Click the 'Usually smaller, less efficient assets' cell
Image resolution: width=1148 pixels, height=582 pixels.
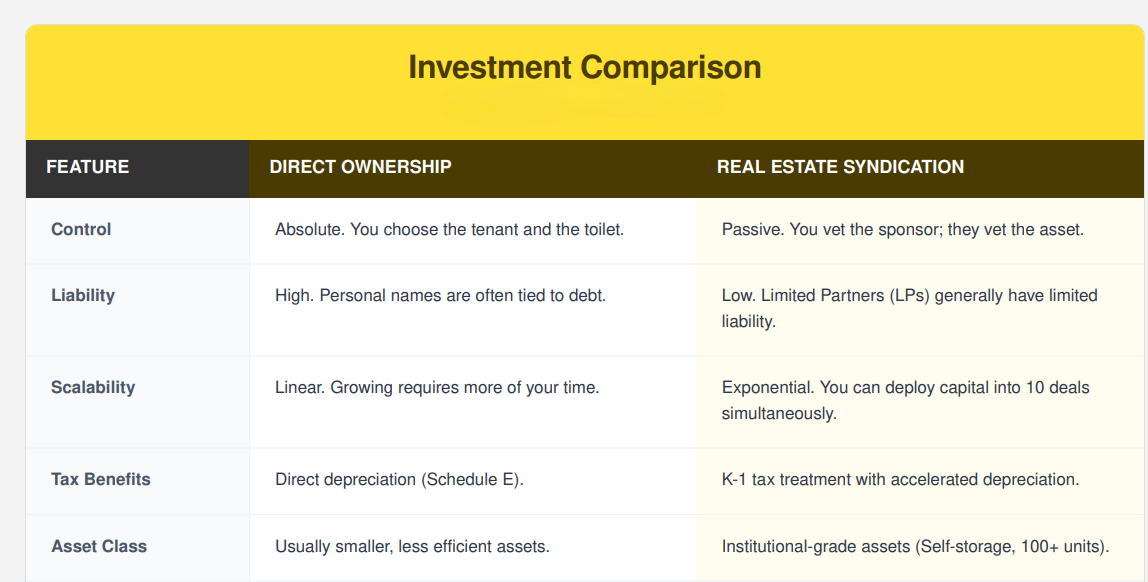(472, 548)
